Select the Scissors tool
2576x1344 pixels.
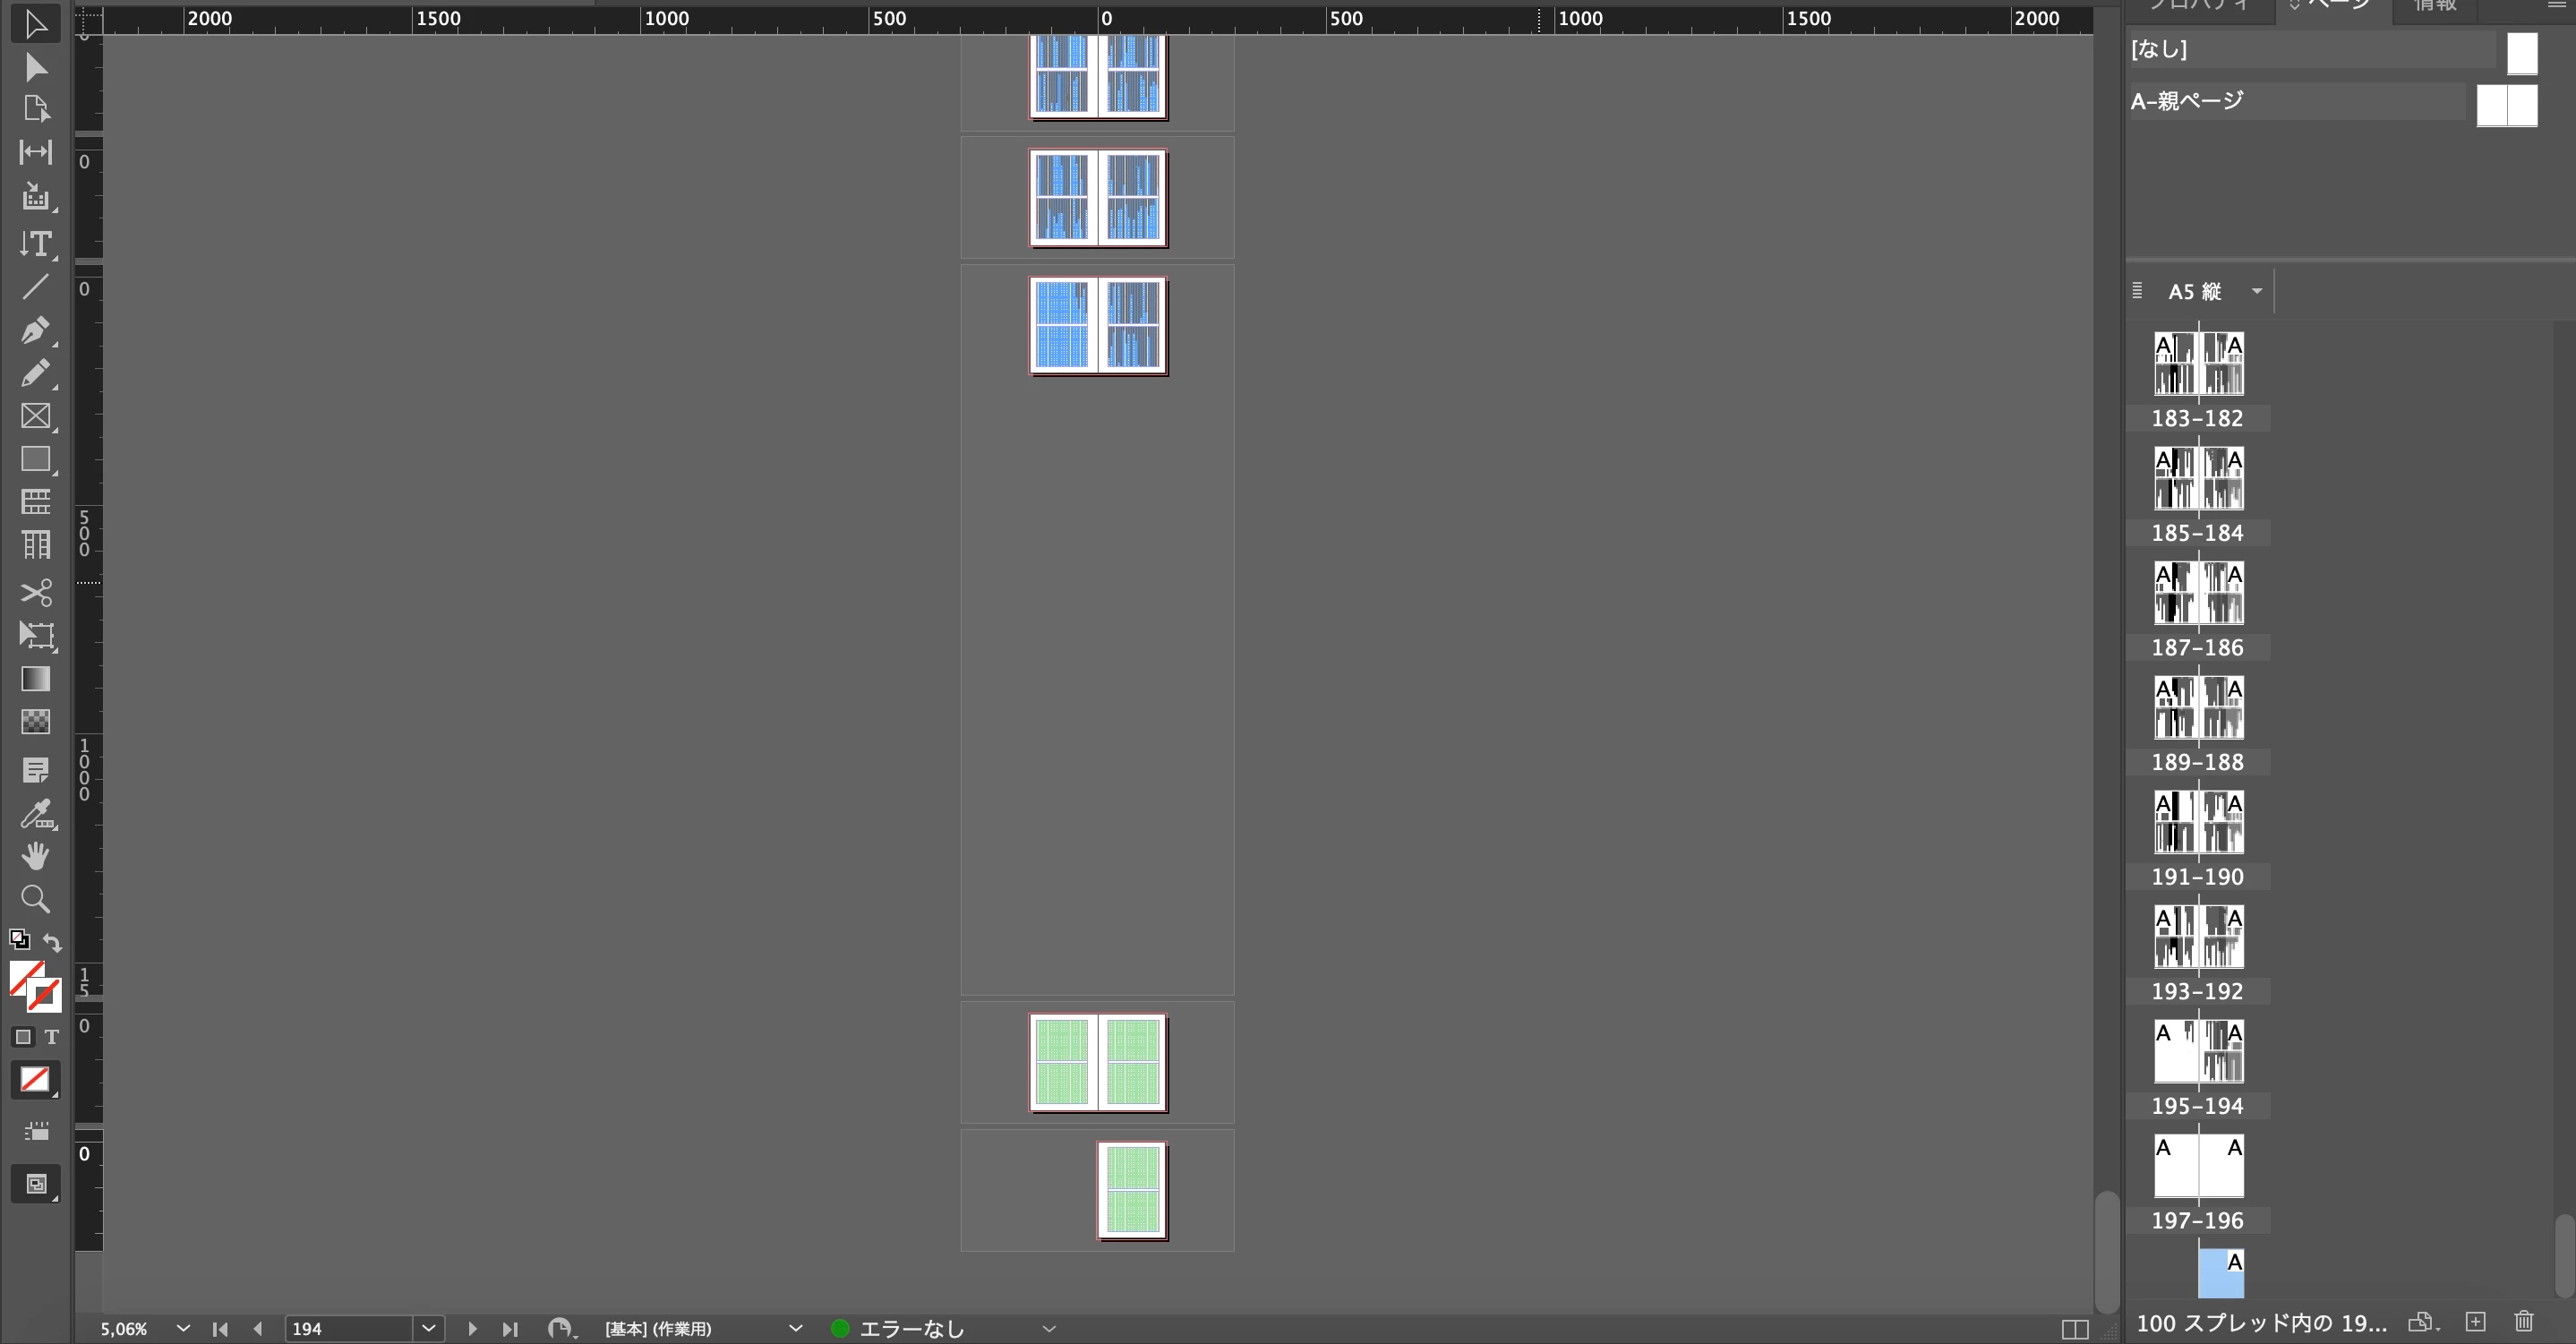[x=35, y=592]
